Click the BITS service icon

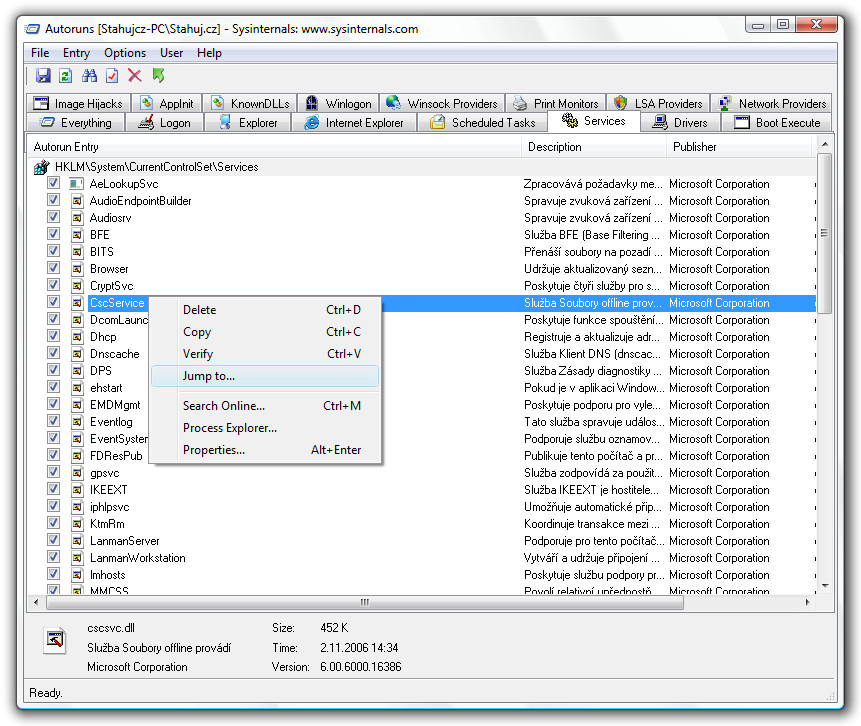(x=77, y=252)
